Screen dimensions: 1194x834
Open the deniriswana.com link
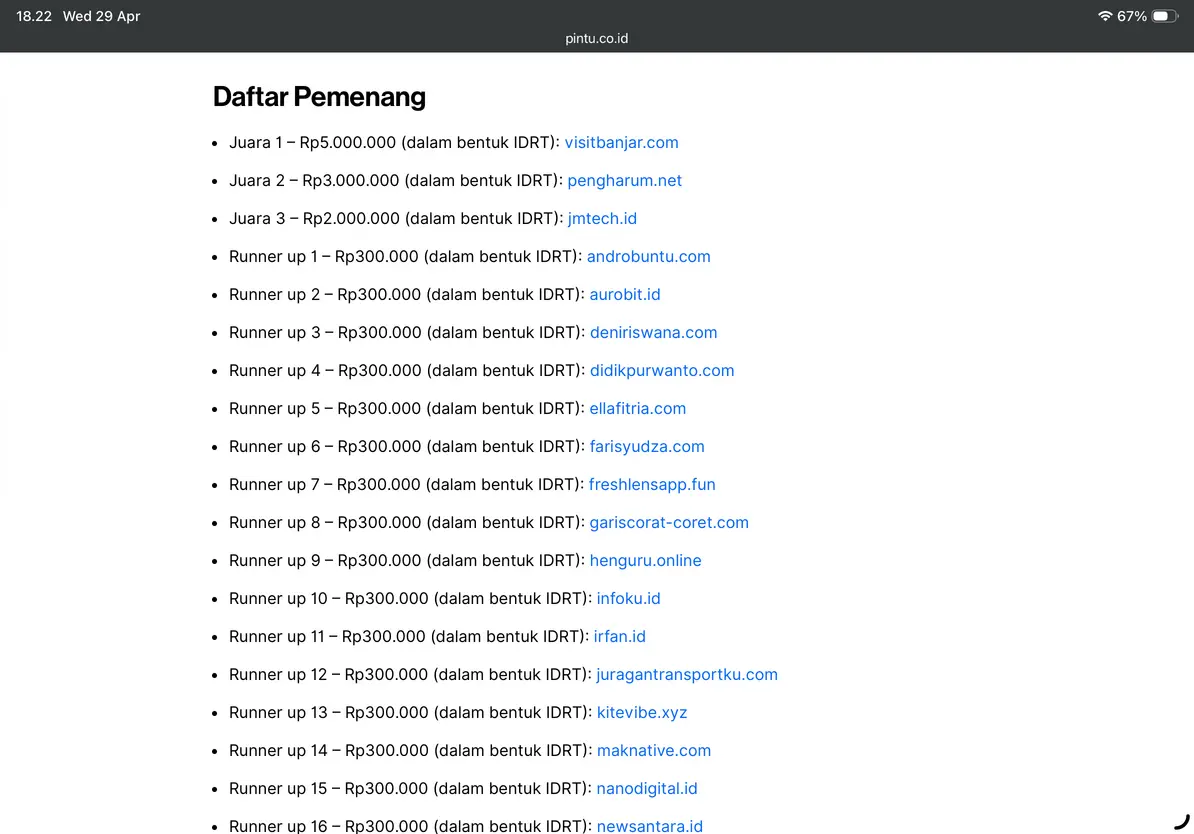point(653,333)
